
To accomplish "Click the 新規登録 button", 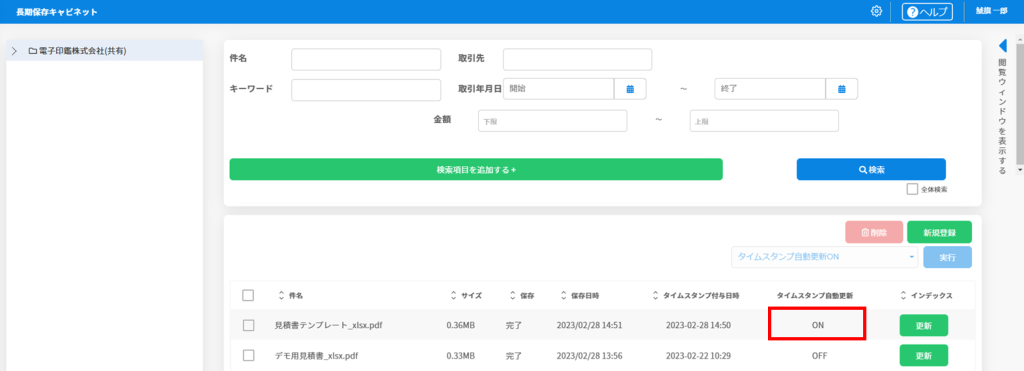I will coord(939,232).
